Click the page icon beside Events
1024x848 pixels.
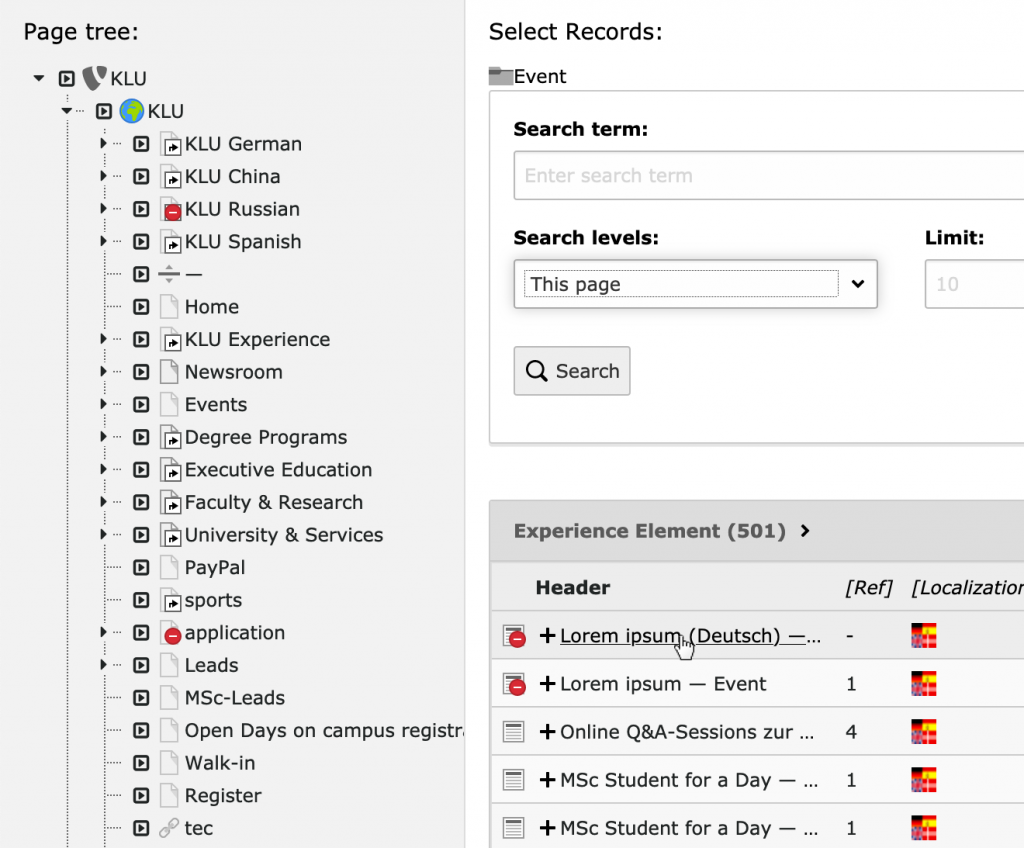[x=169, y=404]
